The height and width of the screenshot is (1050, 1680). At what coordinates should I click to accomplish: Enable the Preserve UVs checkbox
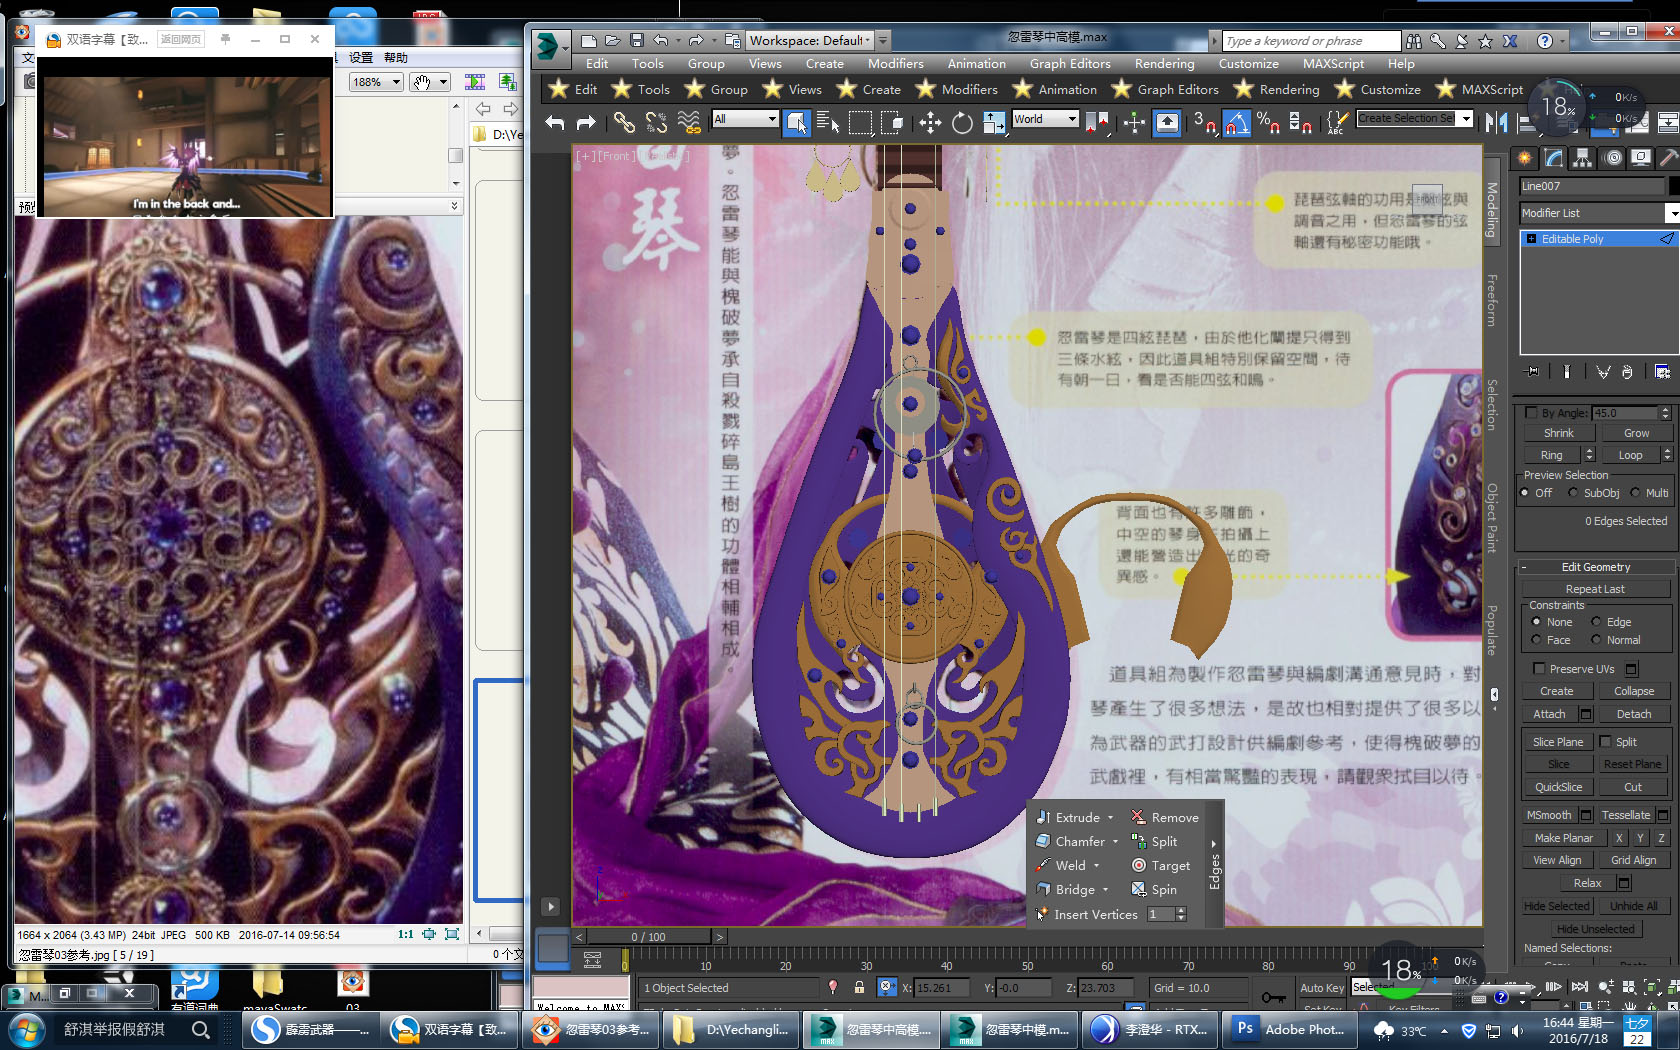[x=1539, y=669]
